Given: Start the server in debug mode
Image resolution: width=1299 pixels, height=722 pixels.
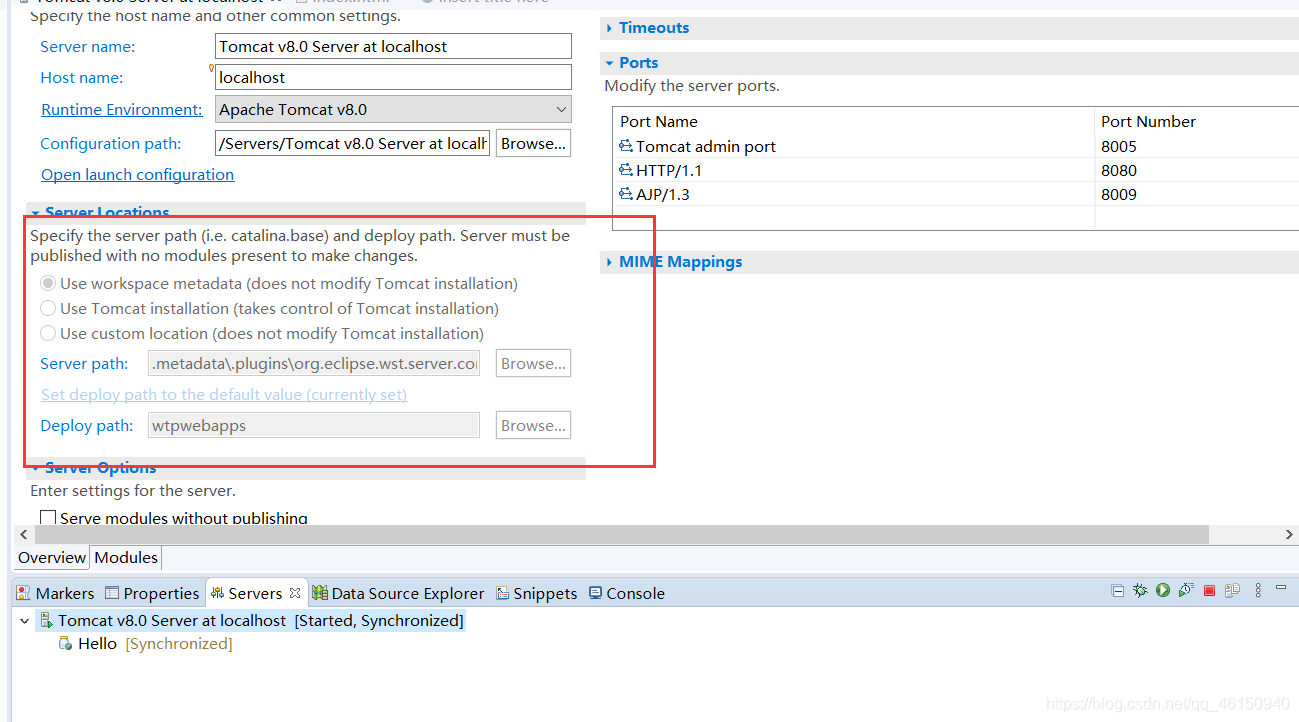Looking at the screenshot, I should click(x=1140, y=591).
